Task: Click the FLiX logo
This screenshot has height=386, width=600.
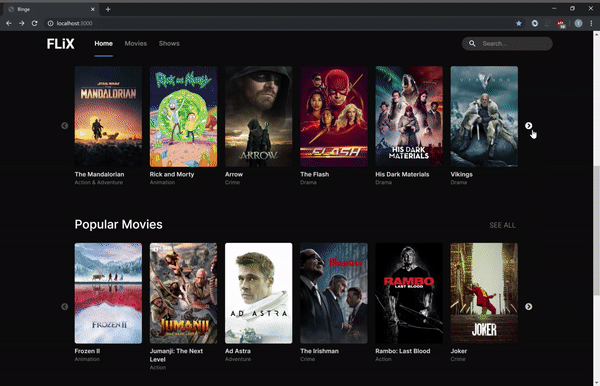Action: (60, 44)
